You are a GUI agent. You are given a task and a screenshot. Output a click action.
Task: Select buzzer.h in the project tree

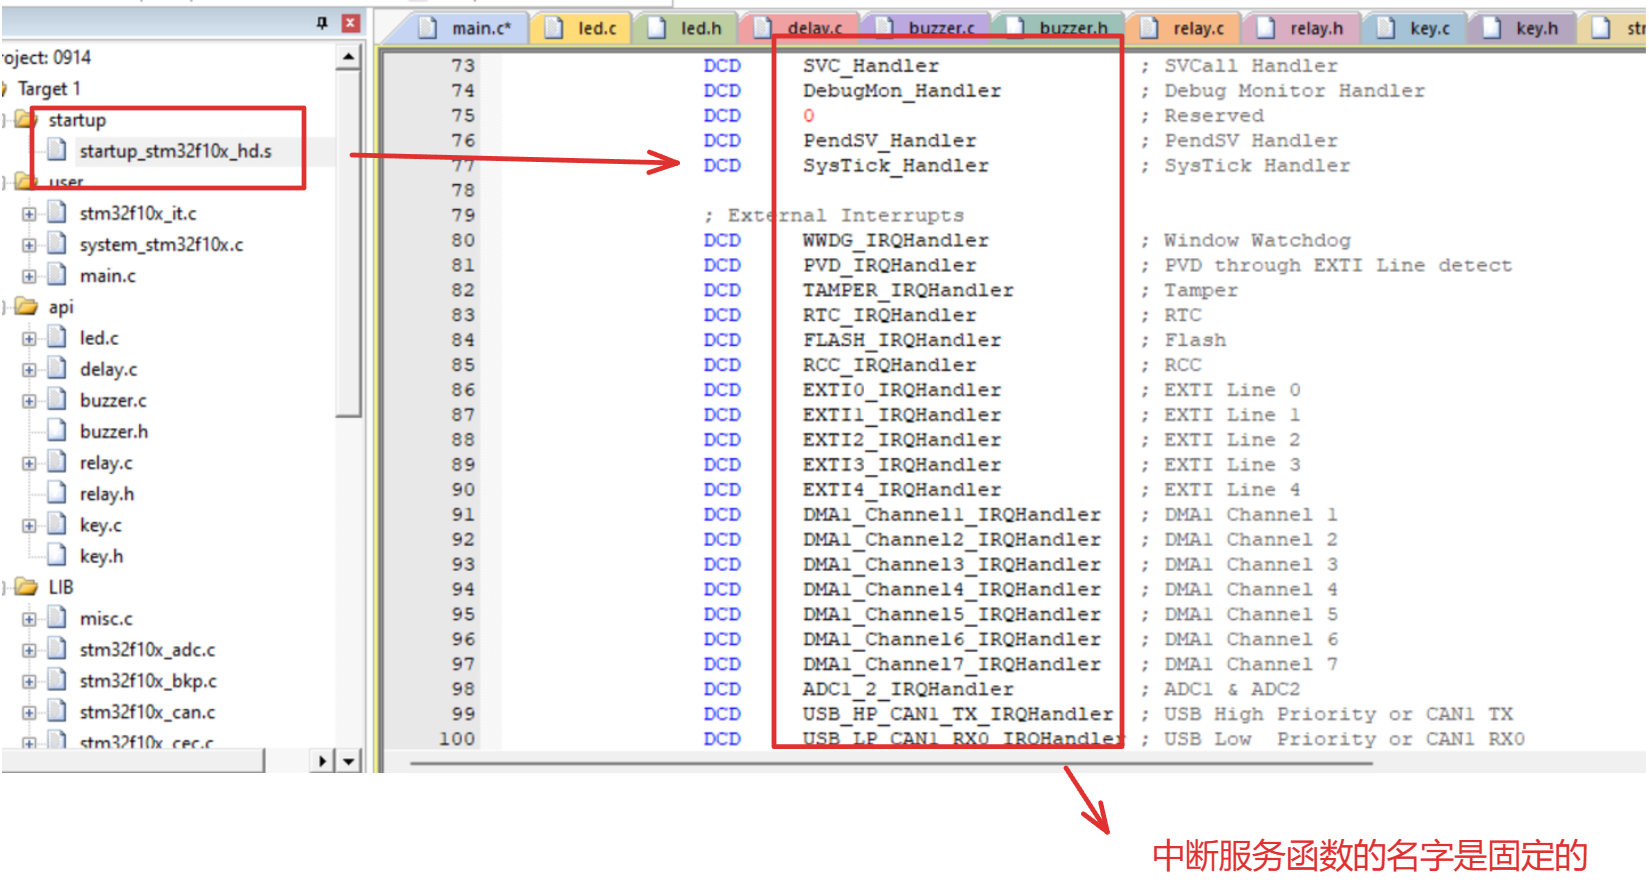114,431
